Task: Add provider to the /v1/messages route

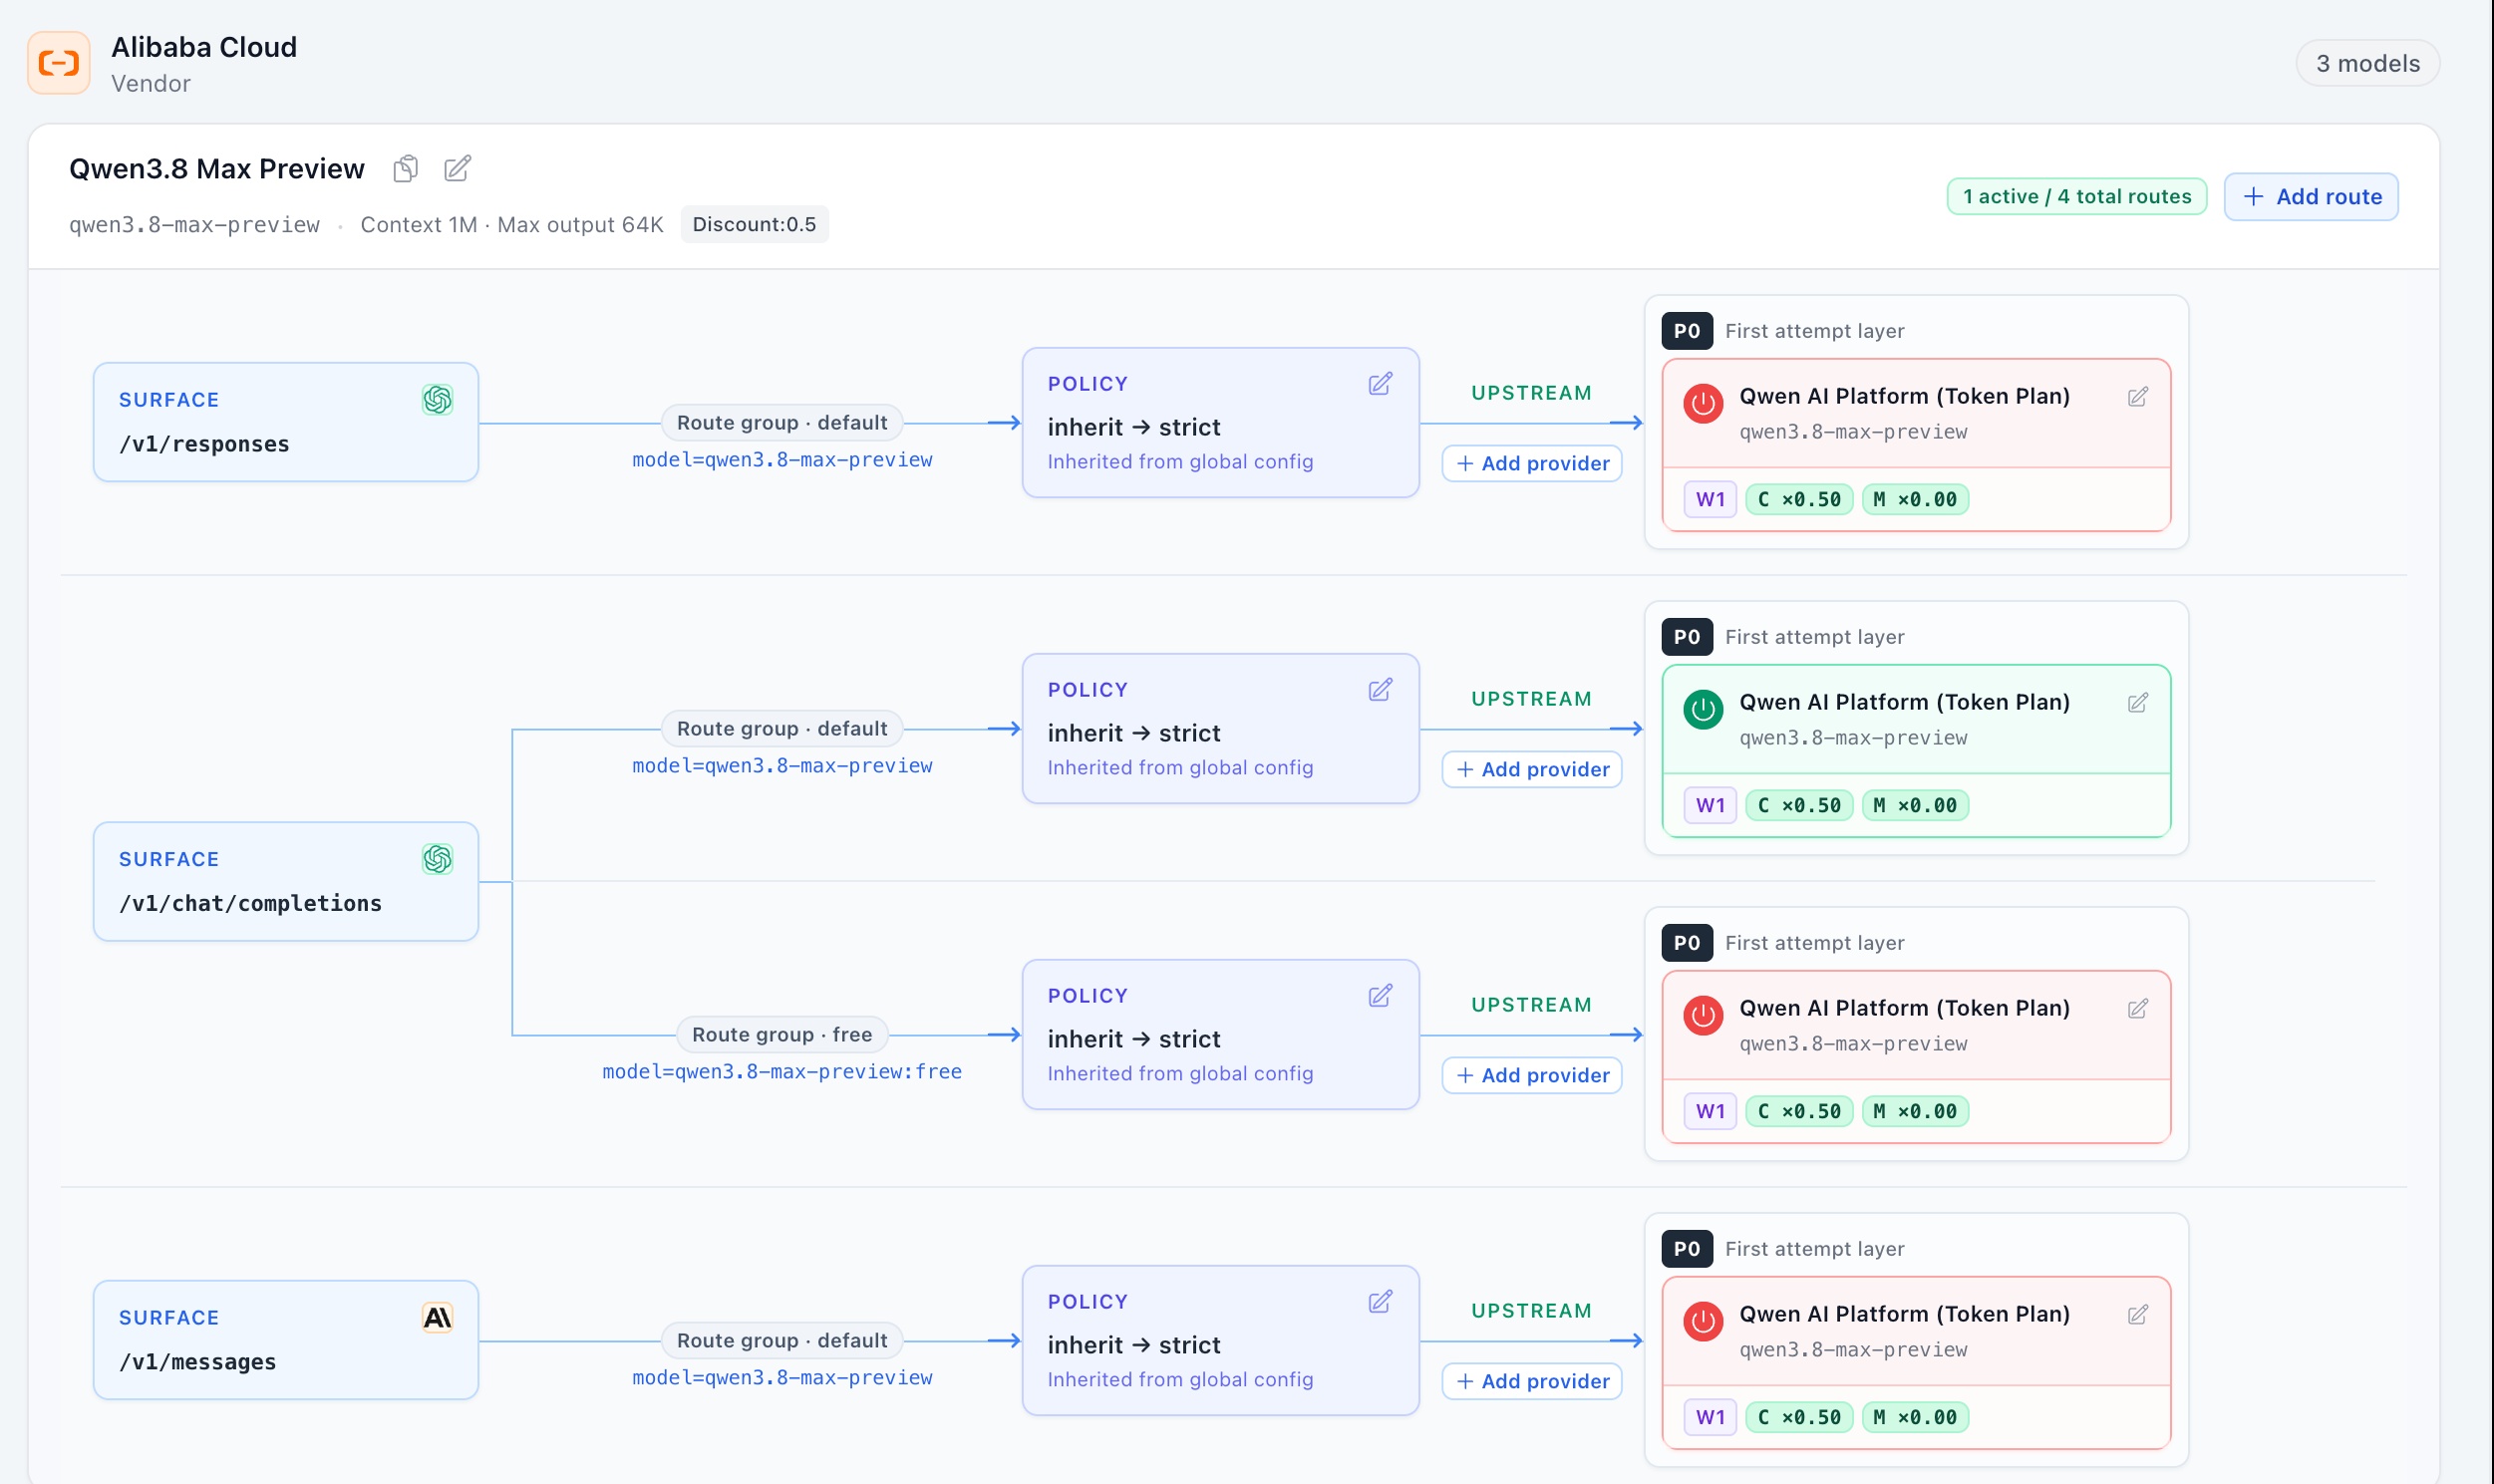Action: 1532,1382
